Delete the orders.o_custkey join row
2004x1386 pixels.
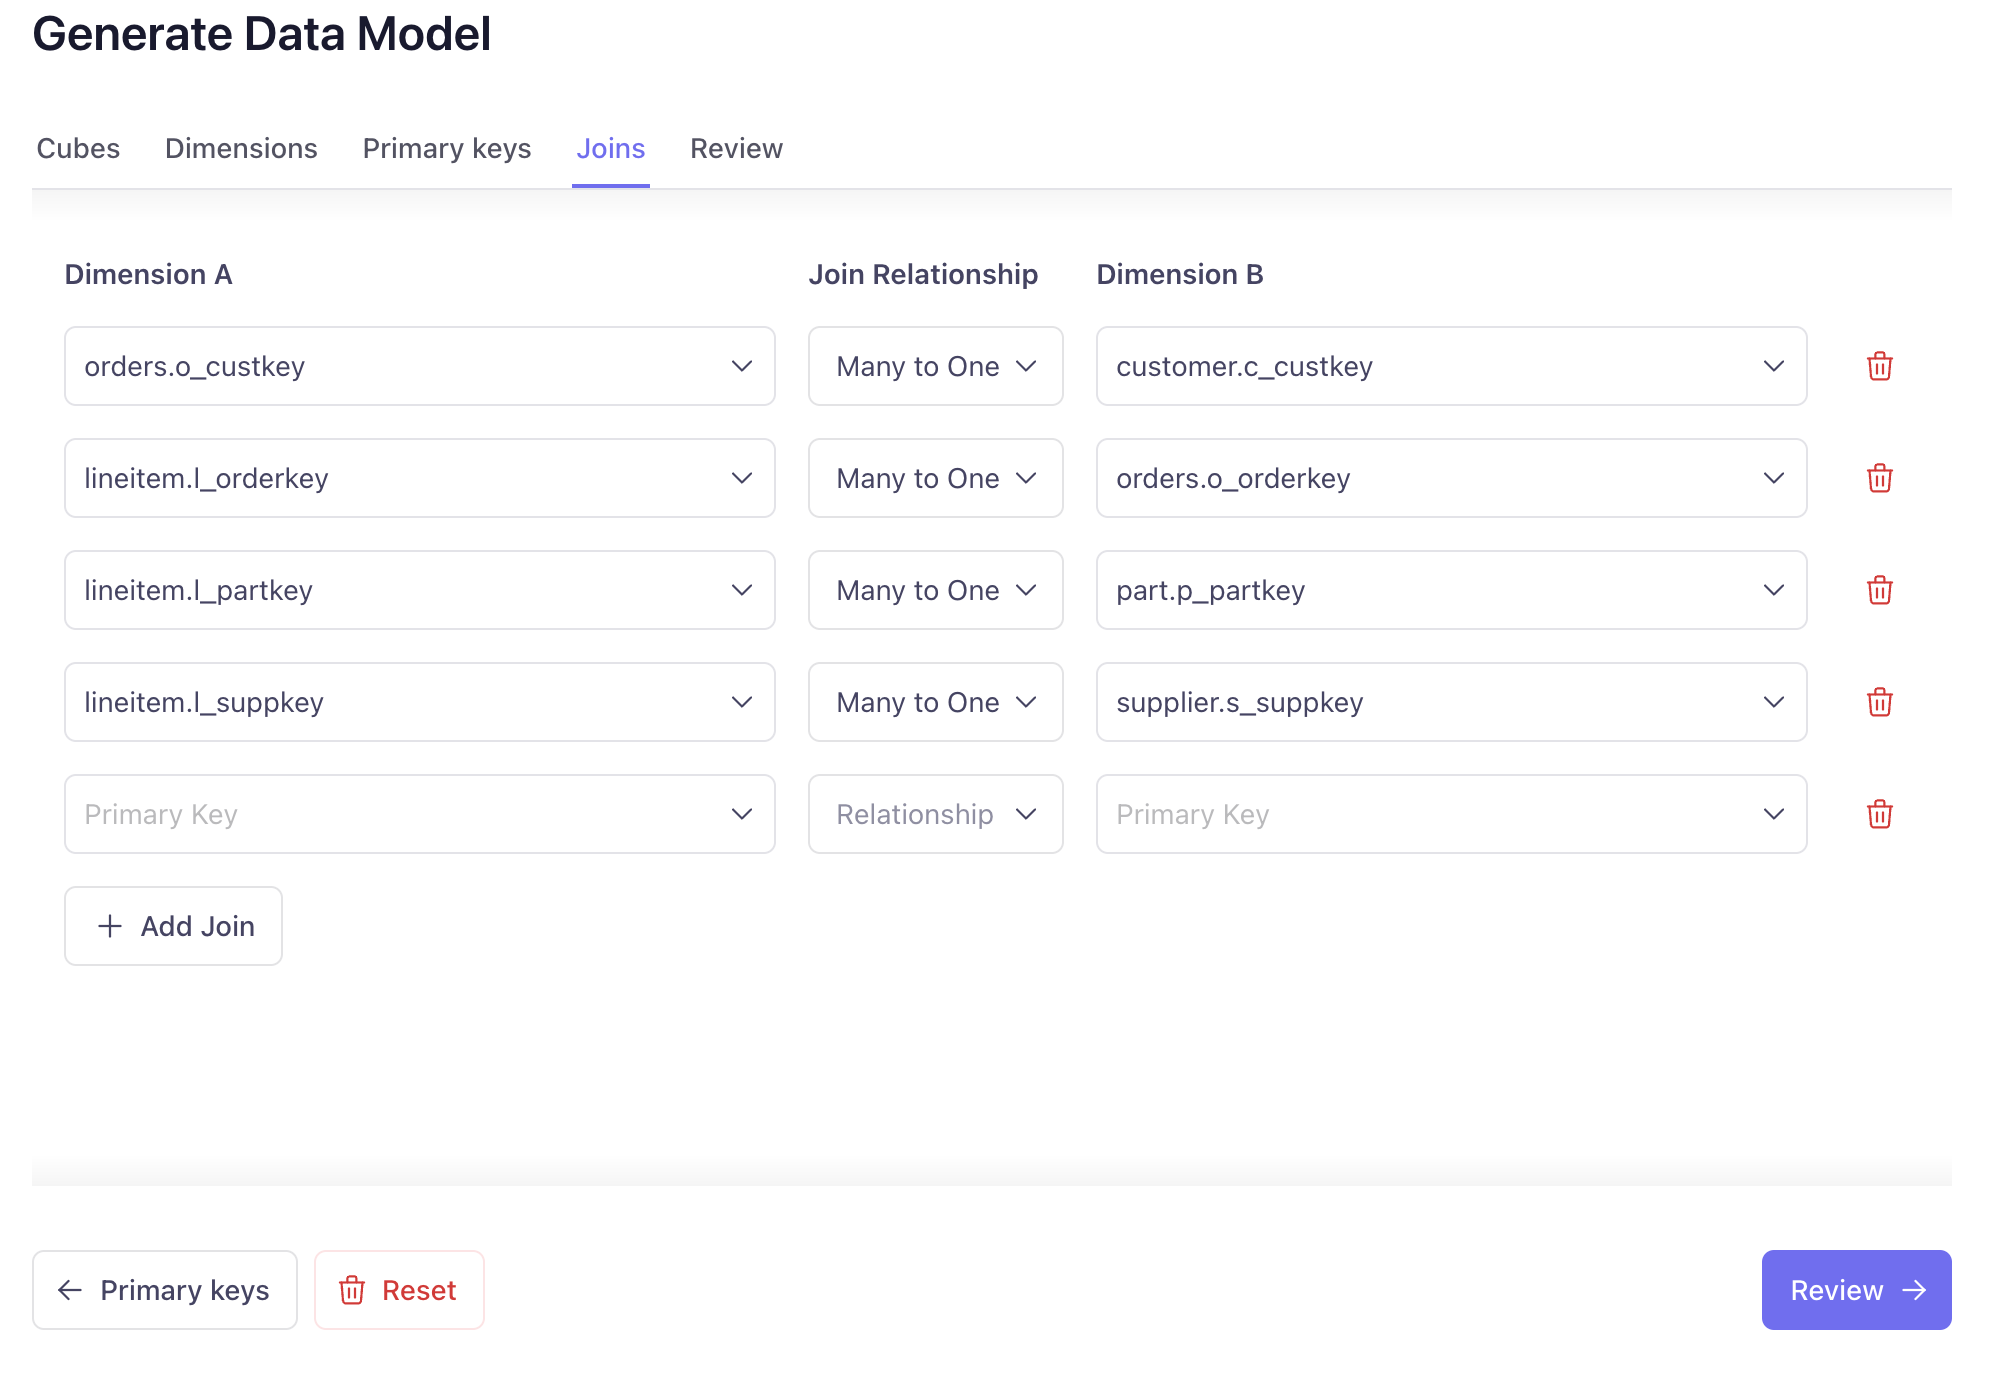point(1879,366)
